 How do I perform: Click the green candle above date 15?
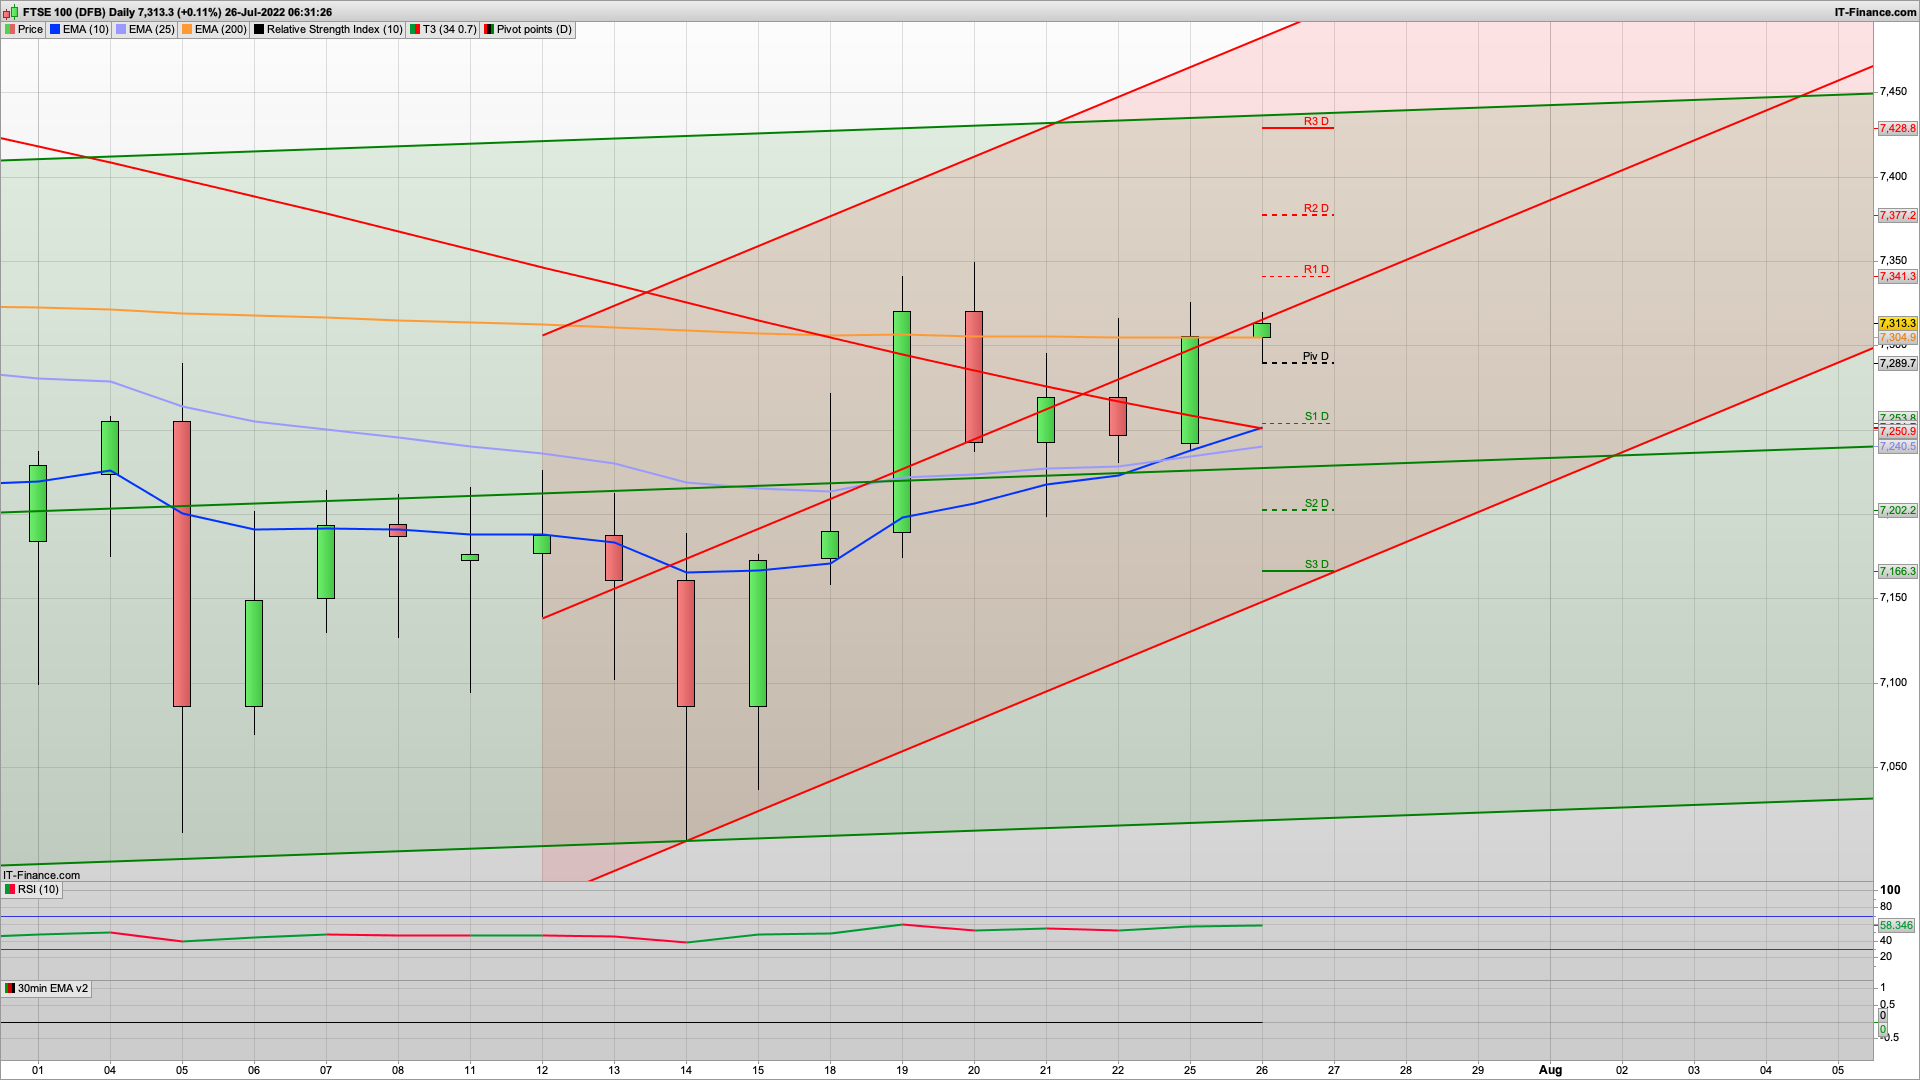pos(758,633)
